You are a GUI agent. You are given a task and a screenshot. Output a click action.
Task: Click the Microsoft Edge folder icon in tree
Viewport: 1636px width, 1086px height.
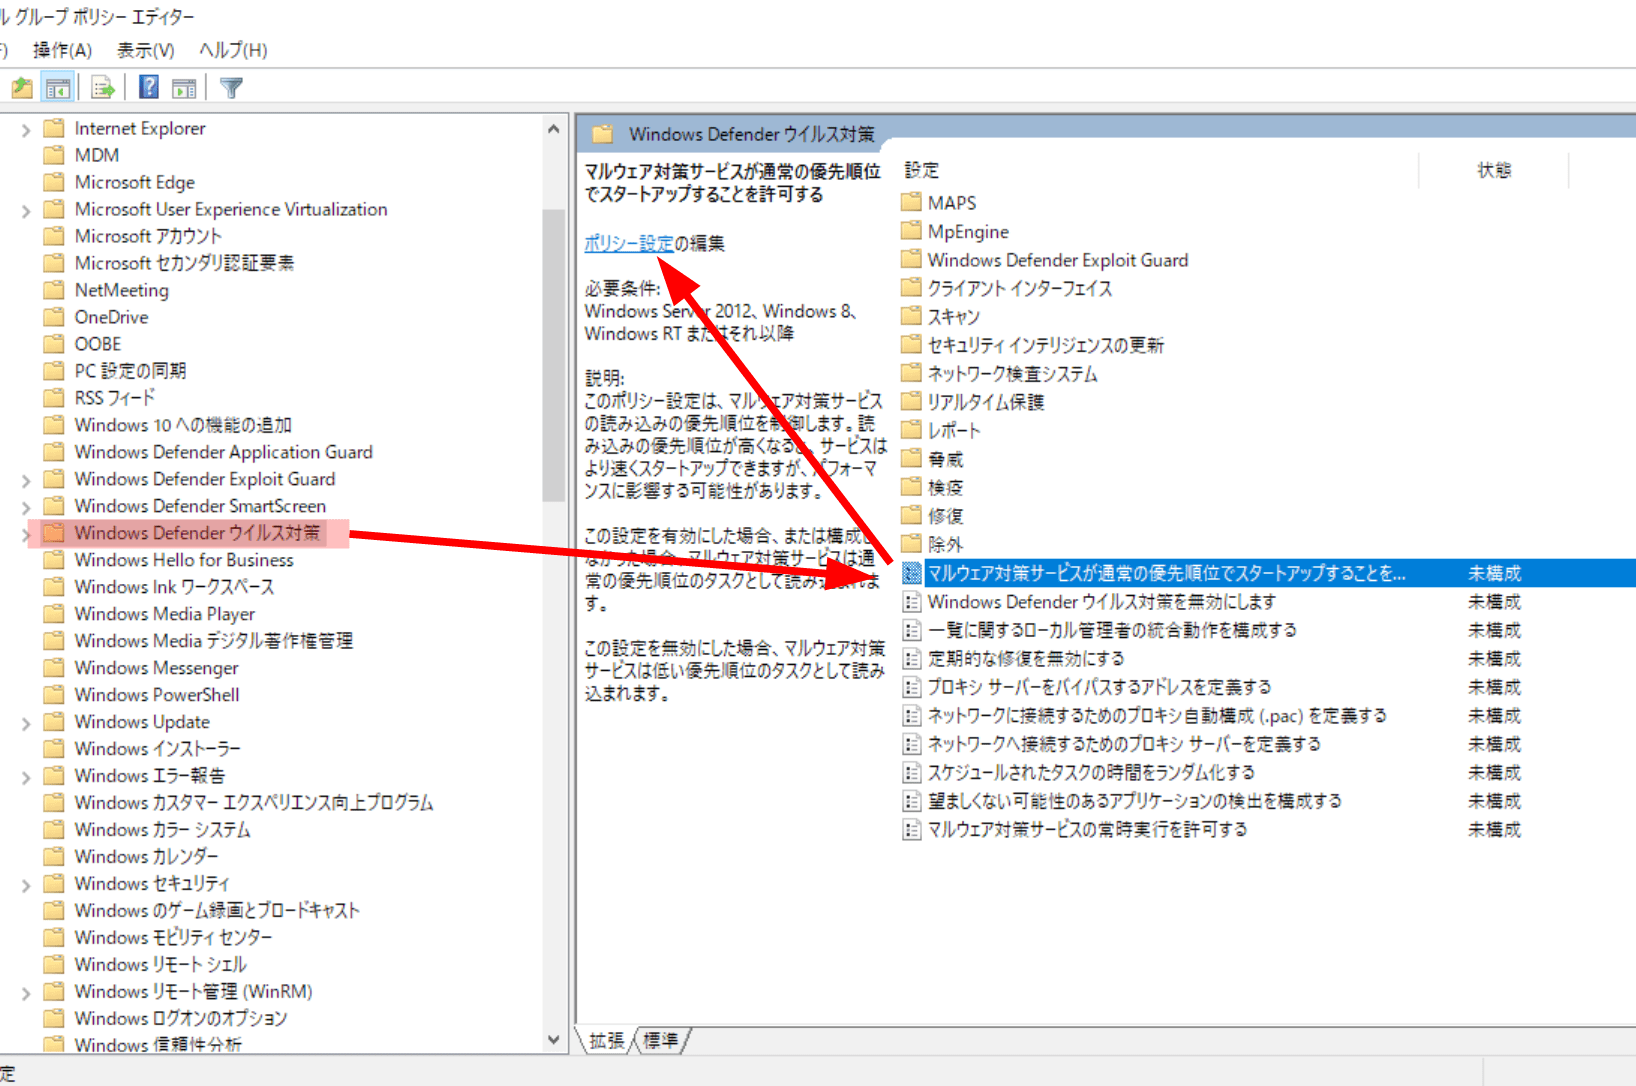(54, 182)
